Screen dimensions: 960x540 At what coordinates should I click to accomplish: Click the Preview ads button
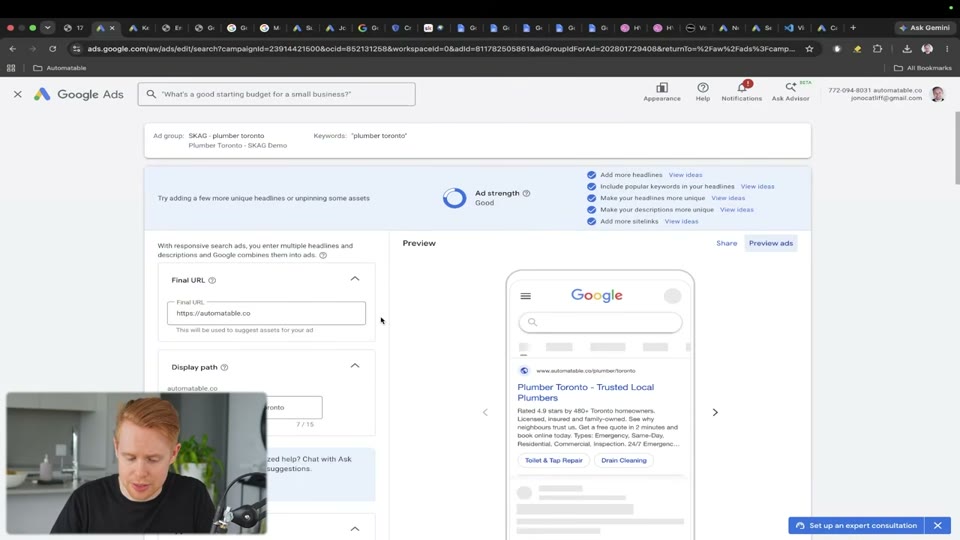click(x=771, y=244)
